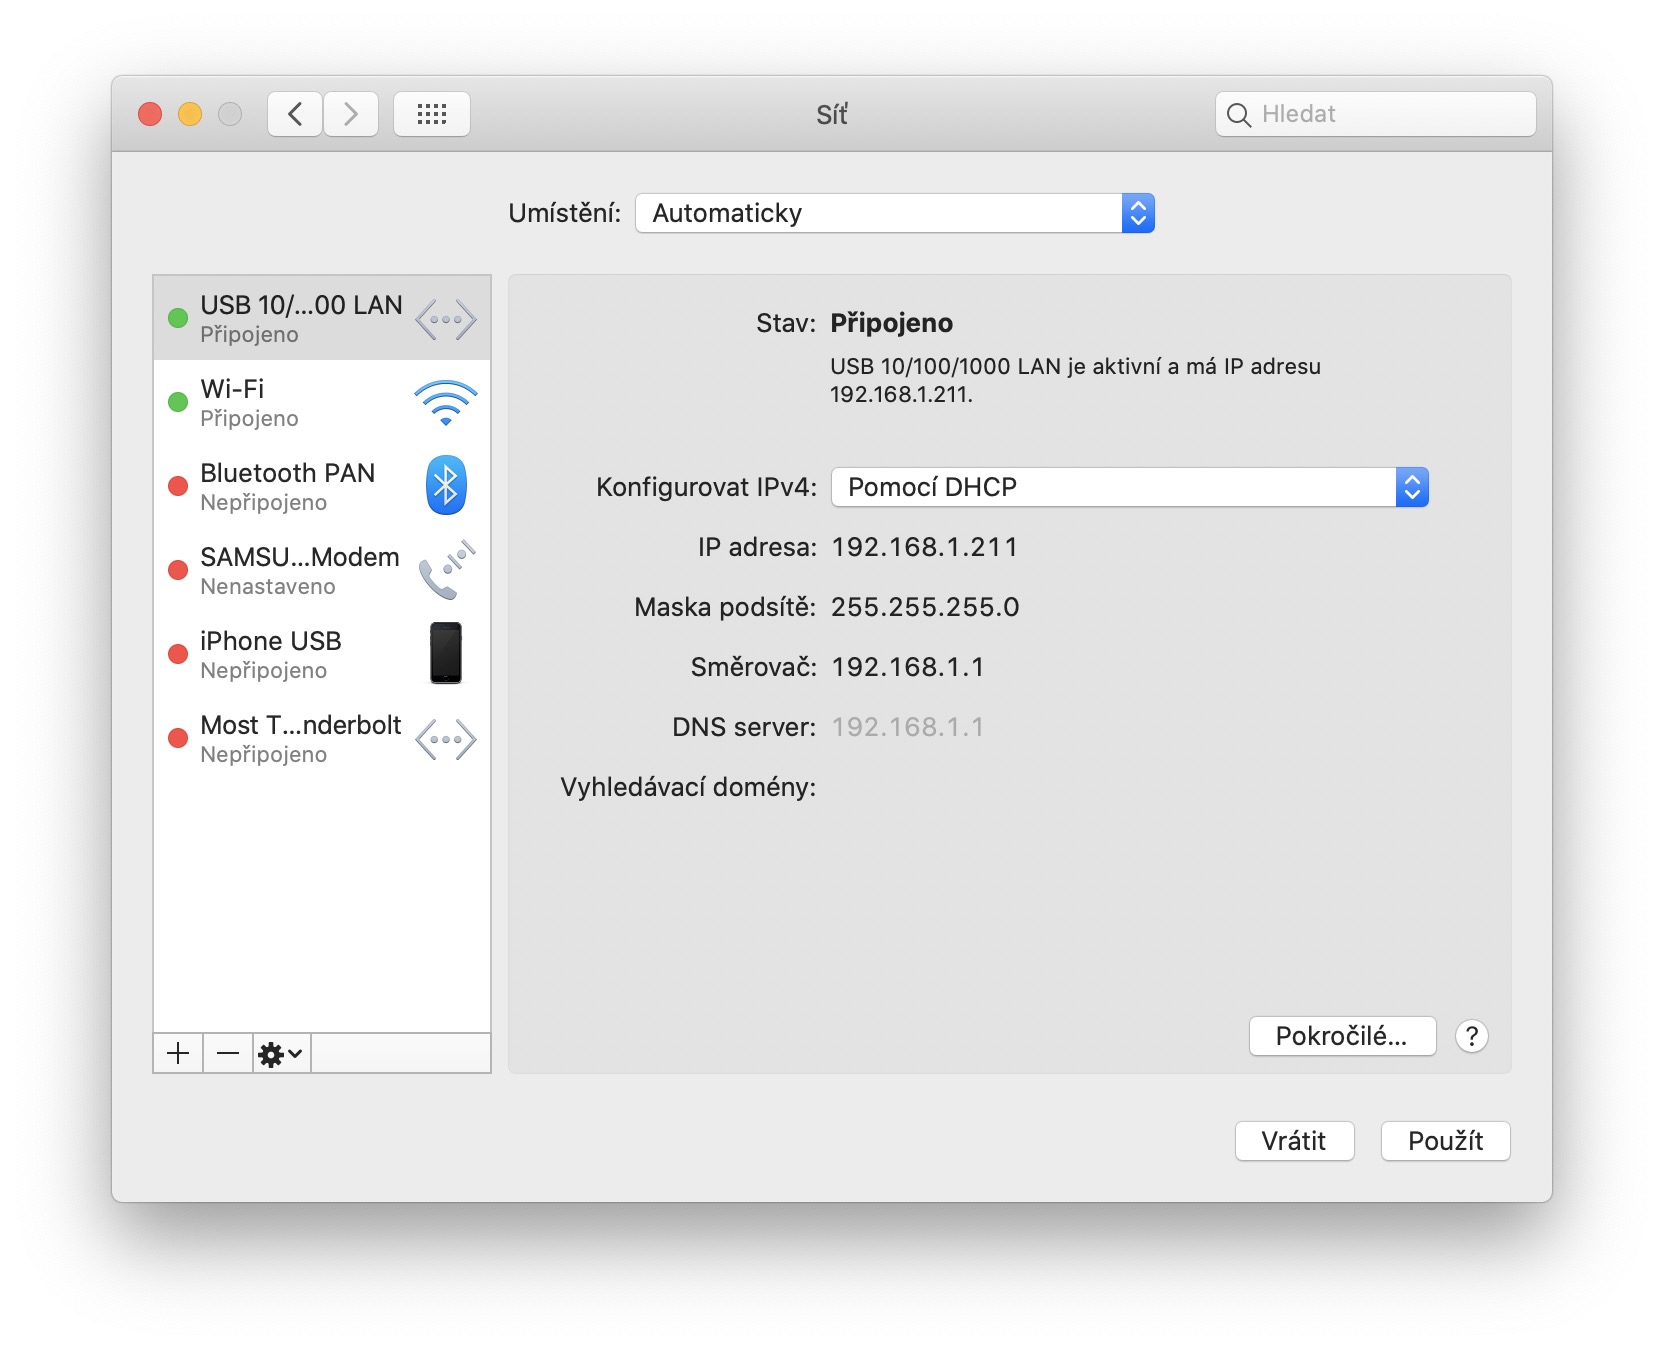Remove selected service with minus button

click(x=228, y=1053)
